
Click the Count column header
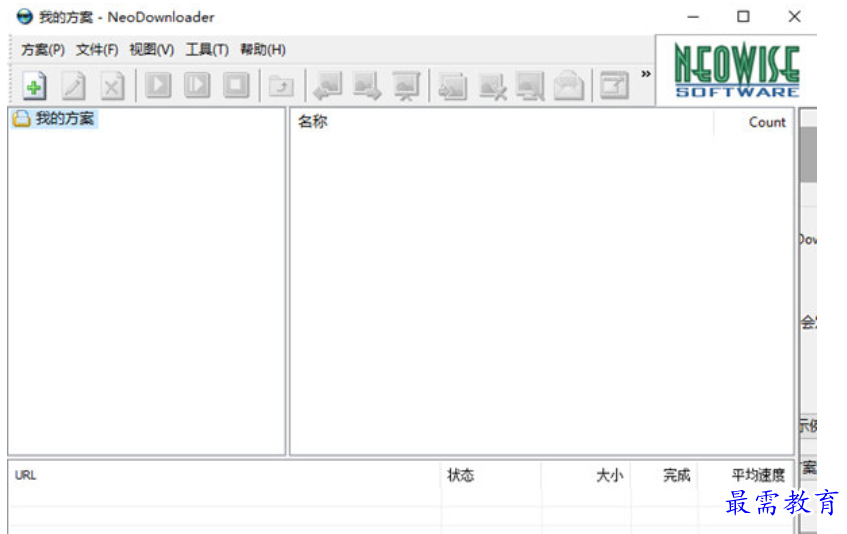(x=767, y=122)
